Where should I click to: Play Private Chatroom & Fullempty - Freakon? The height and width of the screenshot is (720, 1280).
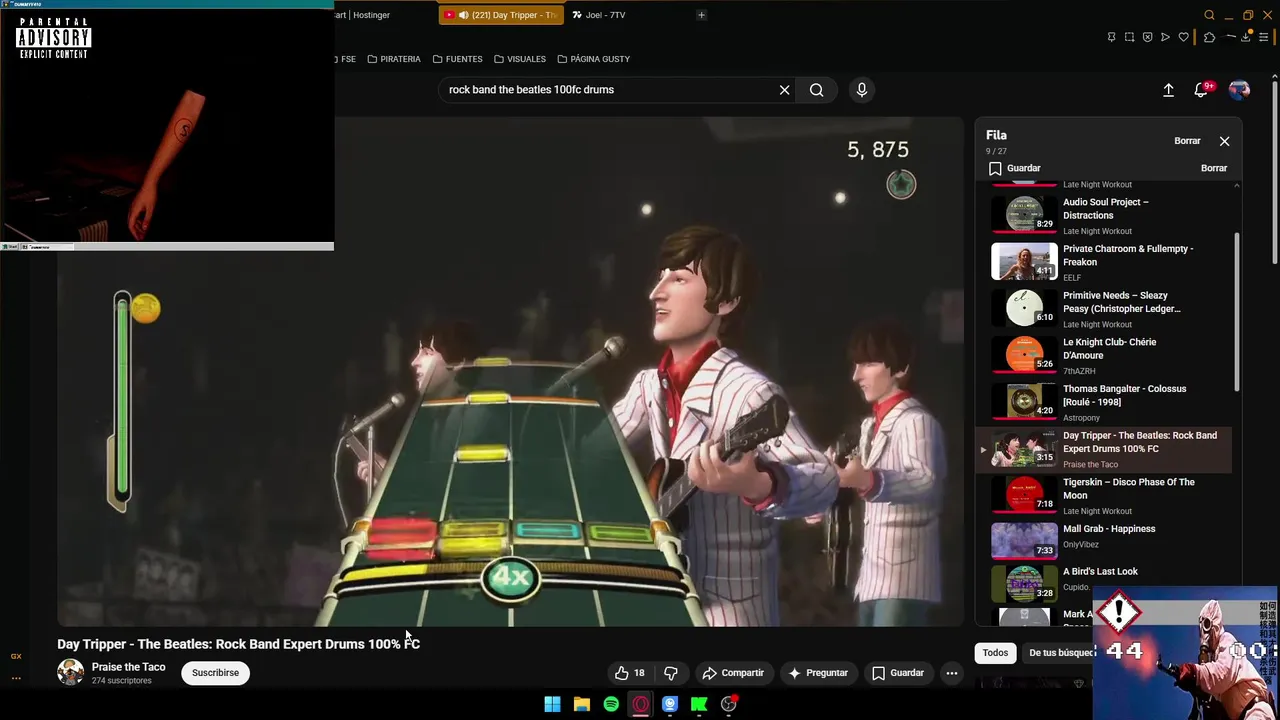coord(1105,262)
